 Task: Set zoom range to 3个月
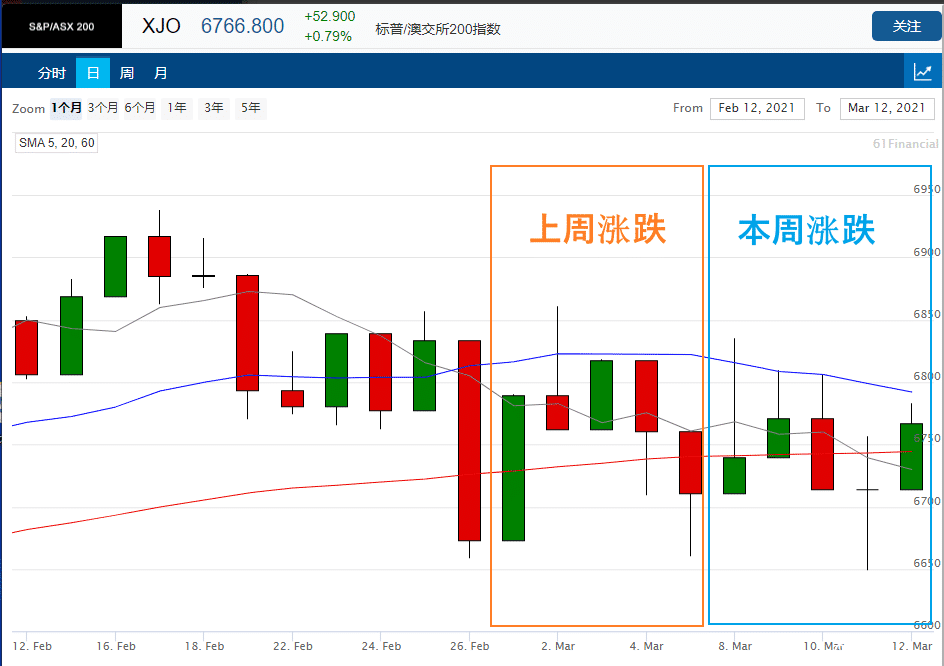pyautogui.click(x=103, y=108)
